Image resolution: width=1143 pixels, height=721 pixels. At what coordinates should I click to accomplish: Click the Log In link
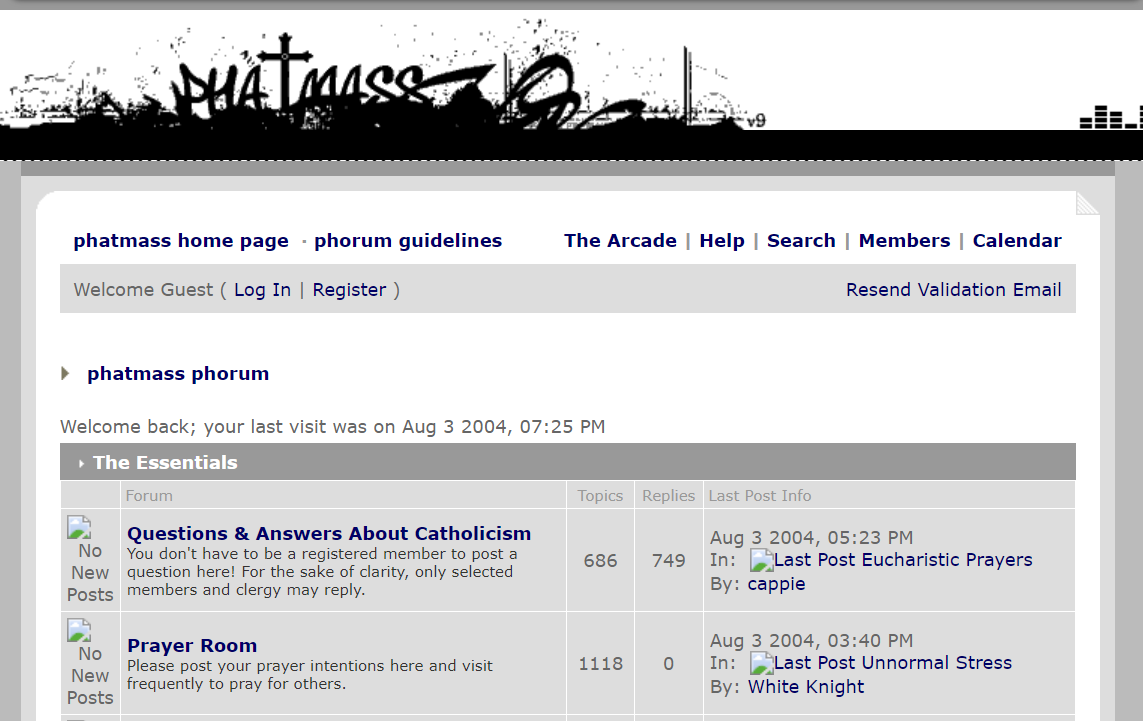pyautogui.click(x=262, y=290)
